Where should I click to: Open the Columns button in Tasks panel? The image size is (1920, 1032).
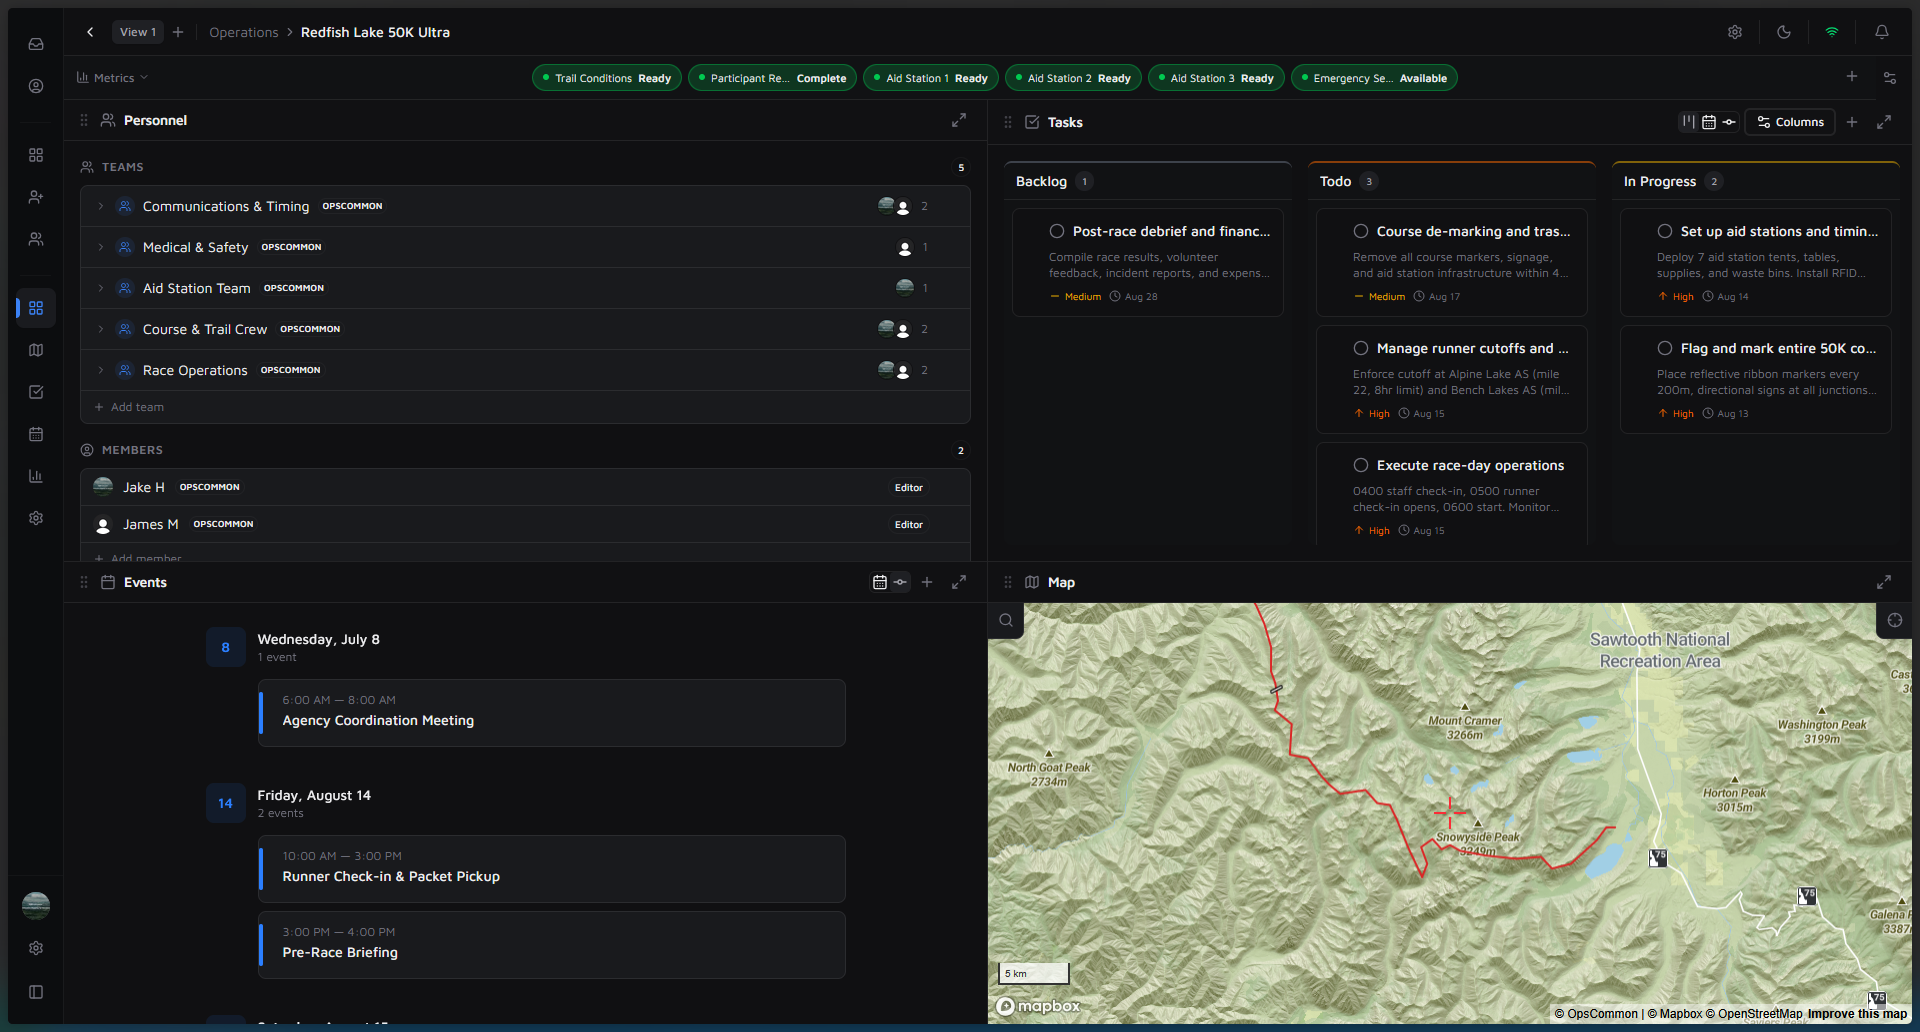point(1789,122)
